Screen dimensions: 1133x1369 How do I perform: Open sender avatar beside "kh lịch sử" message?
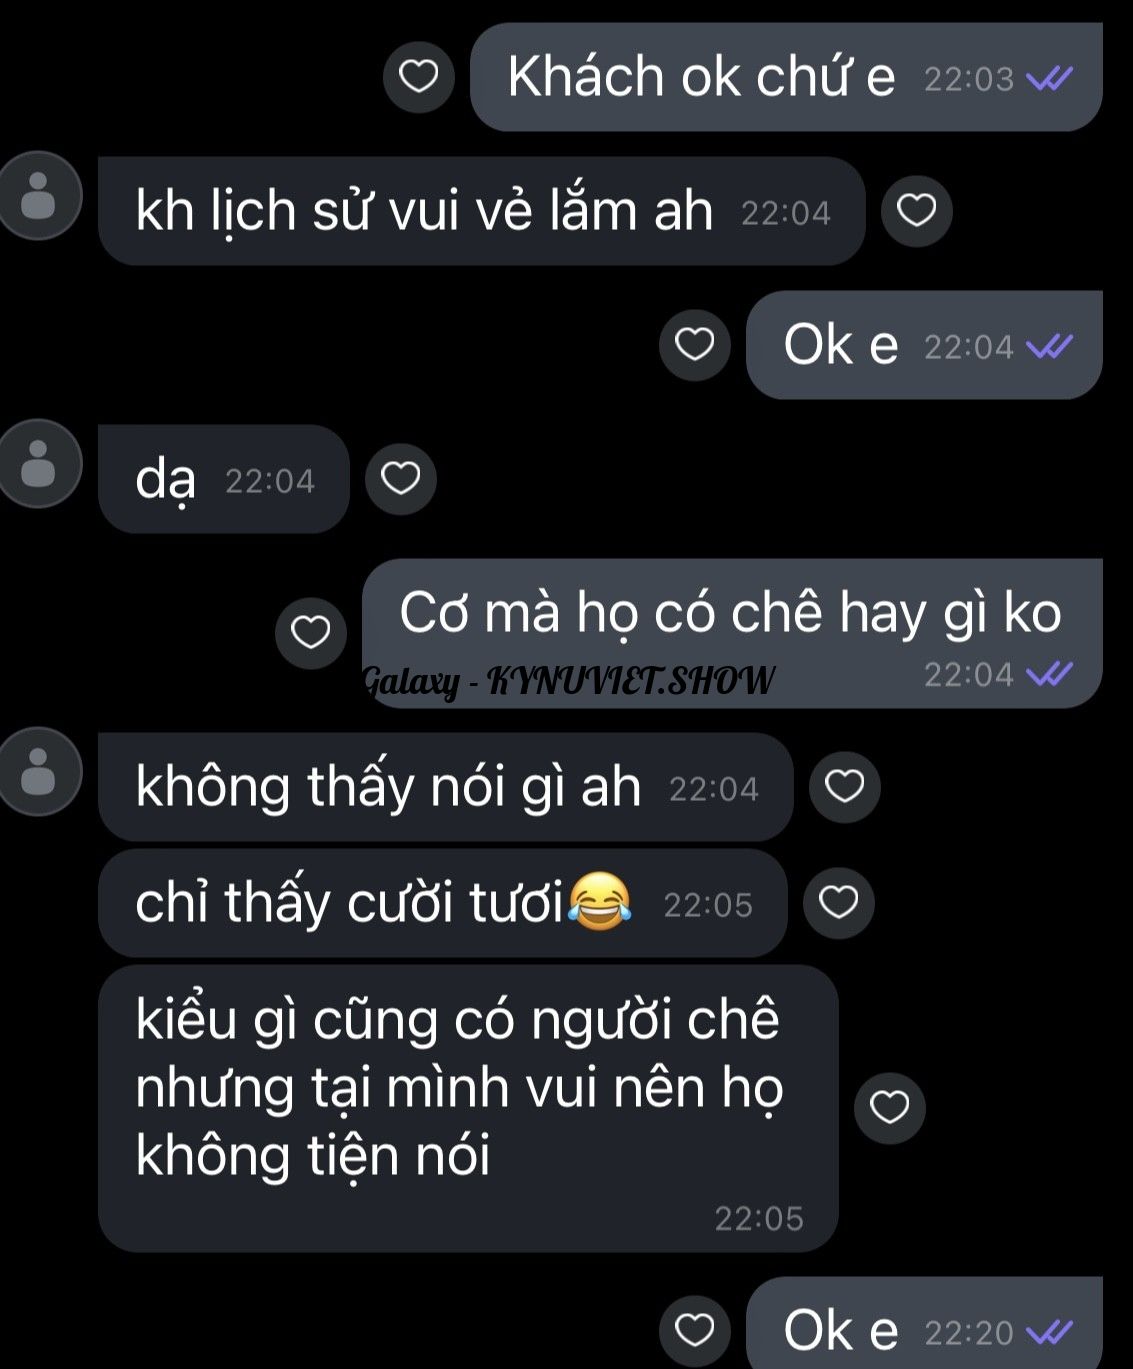coord(38,196)
